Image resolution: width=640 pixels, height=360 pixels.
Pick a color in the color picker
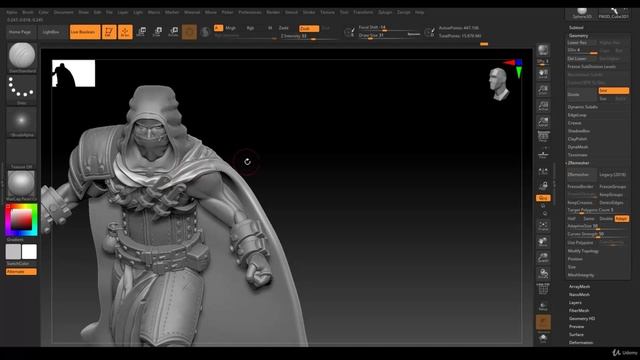[x=21, y=220]
